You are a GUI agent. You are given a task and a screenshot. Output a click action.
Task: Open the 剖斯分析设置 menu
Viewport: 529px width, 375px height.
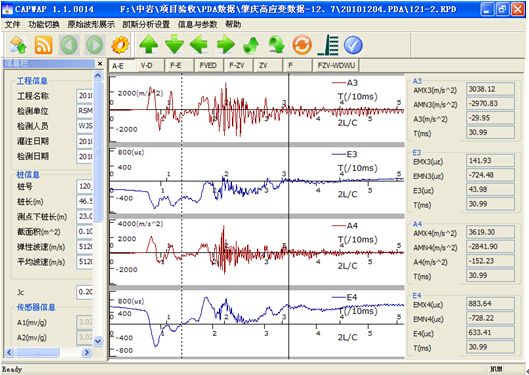pos(146,24)
